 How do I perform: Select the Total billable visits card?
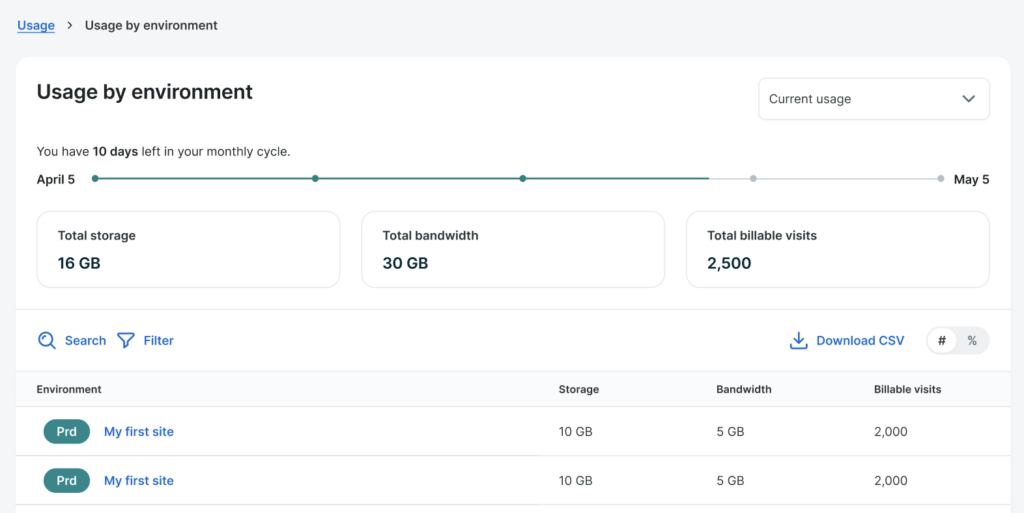[837, 249]
